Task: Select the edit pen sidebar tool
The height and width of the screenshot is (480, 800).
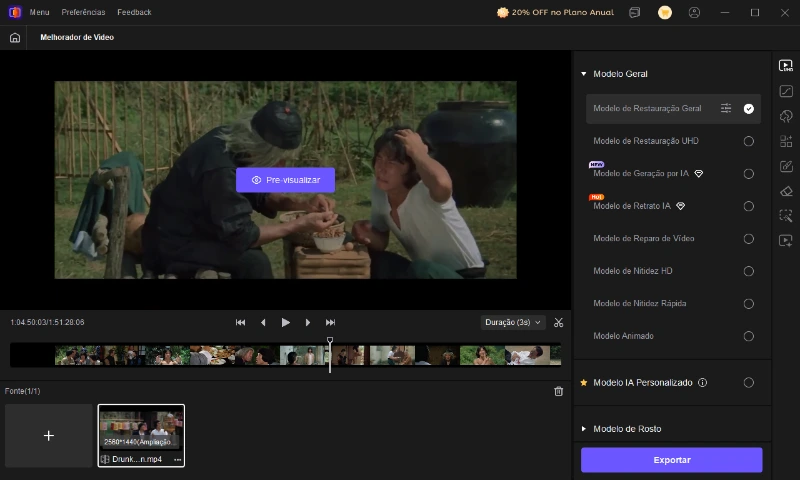Action: click(786, 166)
